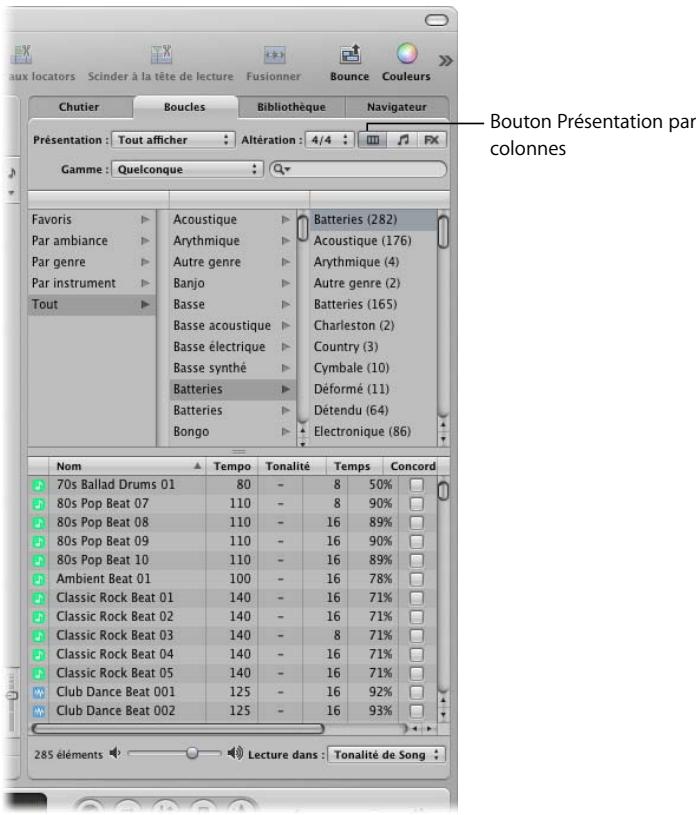Check Concord box for Club Dance Beat 002
This screenshot has width=698, height=815.
[416, 711]
